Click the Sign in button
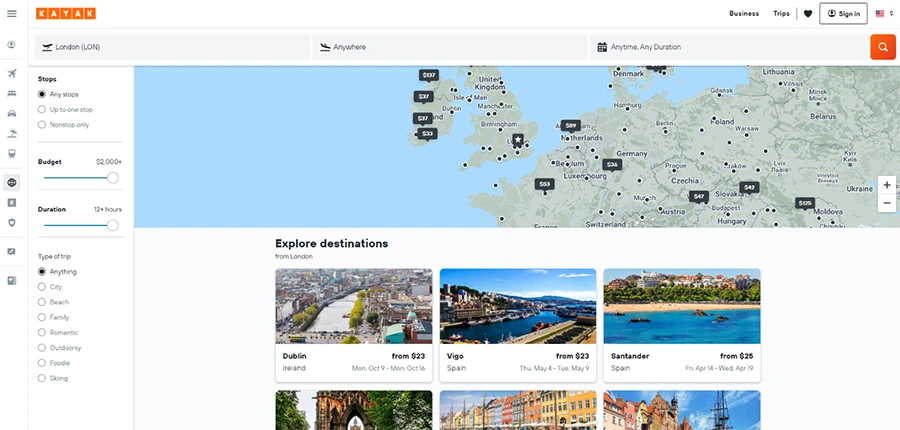The height and width of the screenshot is (430, 900). pos(843,14)
